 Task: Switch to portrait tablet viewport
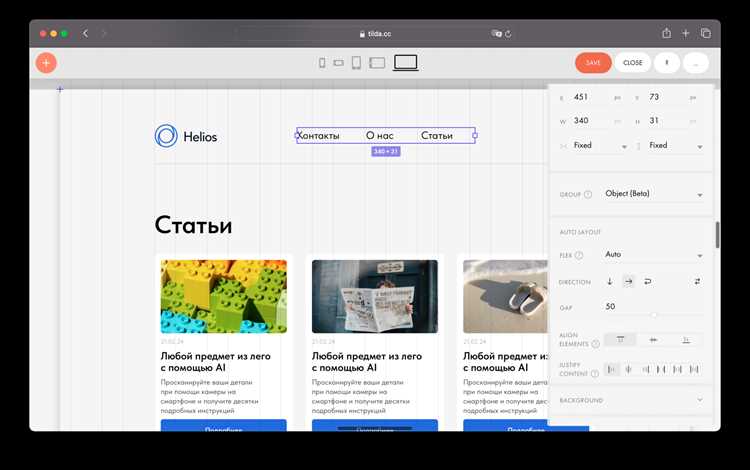click(x=356, y=63)
